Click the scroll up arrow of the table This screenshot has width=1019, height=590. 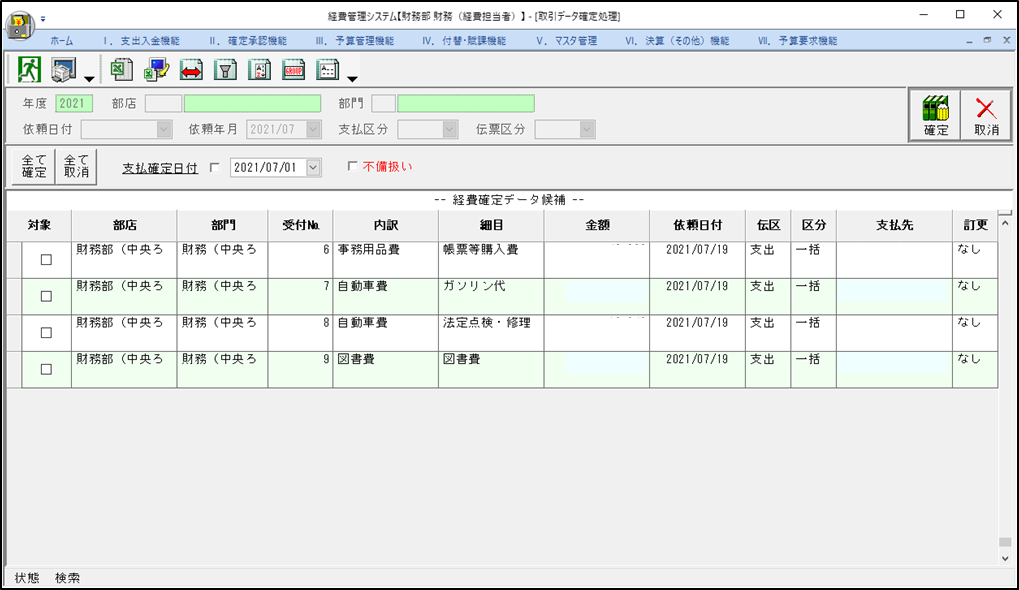coord(1005,223)
